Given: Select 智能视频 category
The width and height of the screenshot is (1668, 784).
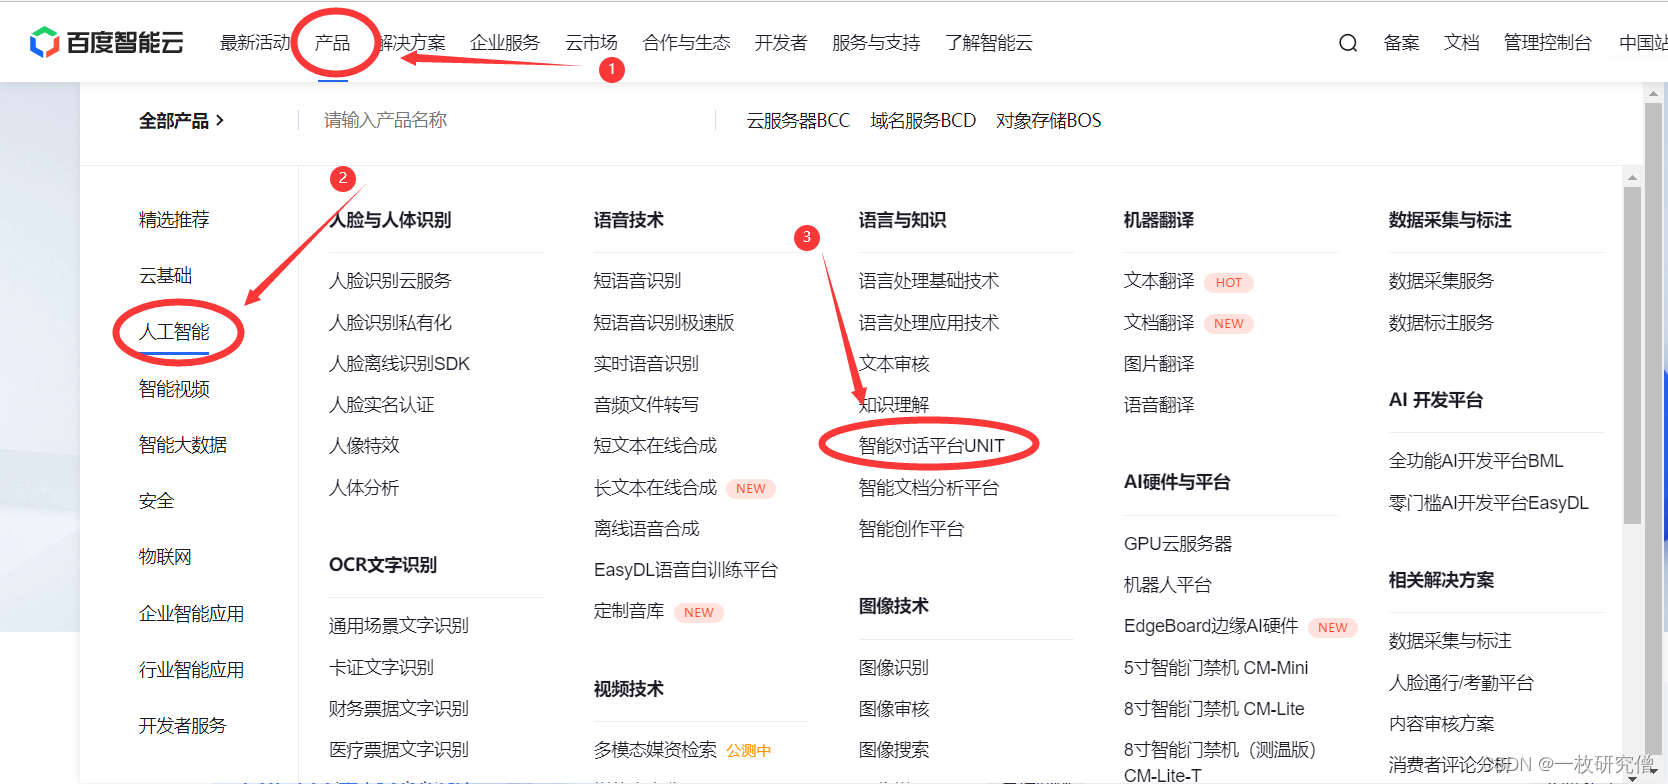Looking at the screenshot, I should (x=174, y=389).
